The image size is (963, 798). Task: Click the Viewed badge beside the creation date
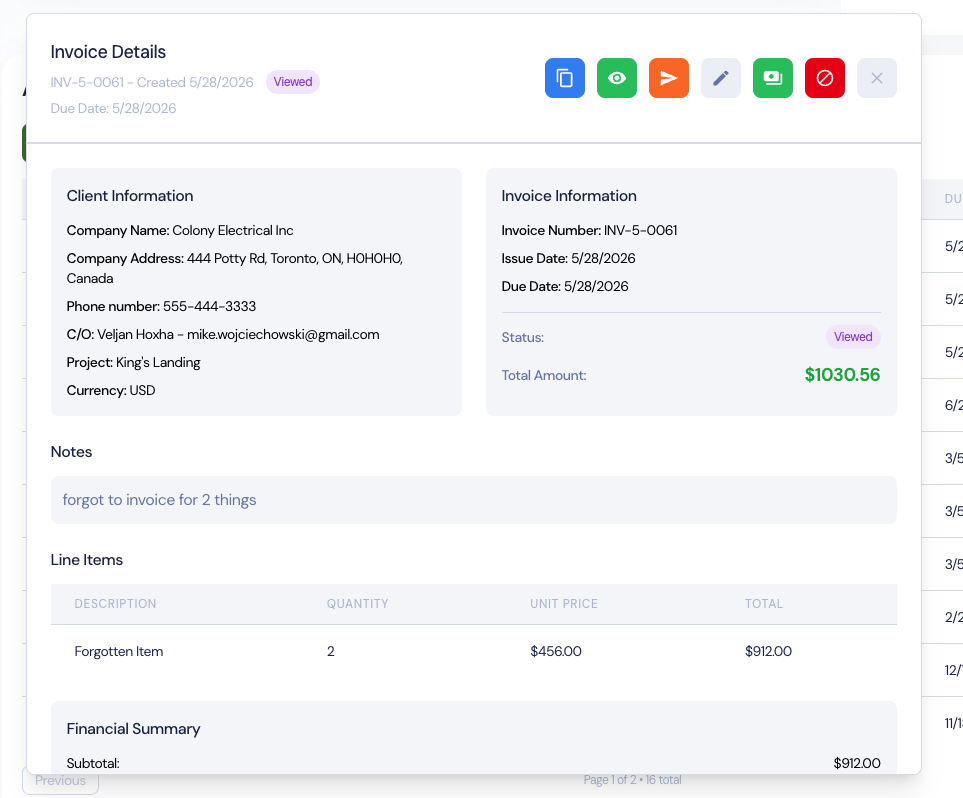point(292,82)
